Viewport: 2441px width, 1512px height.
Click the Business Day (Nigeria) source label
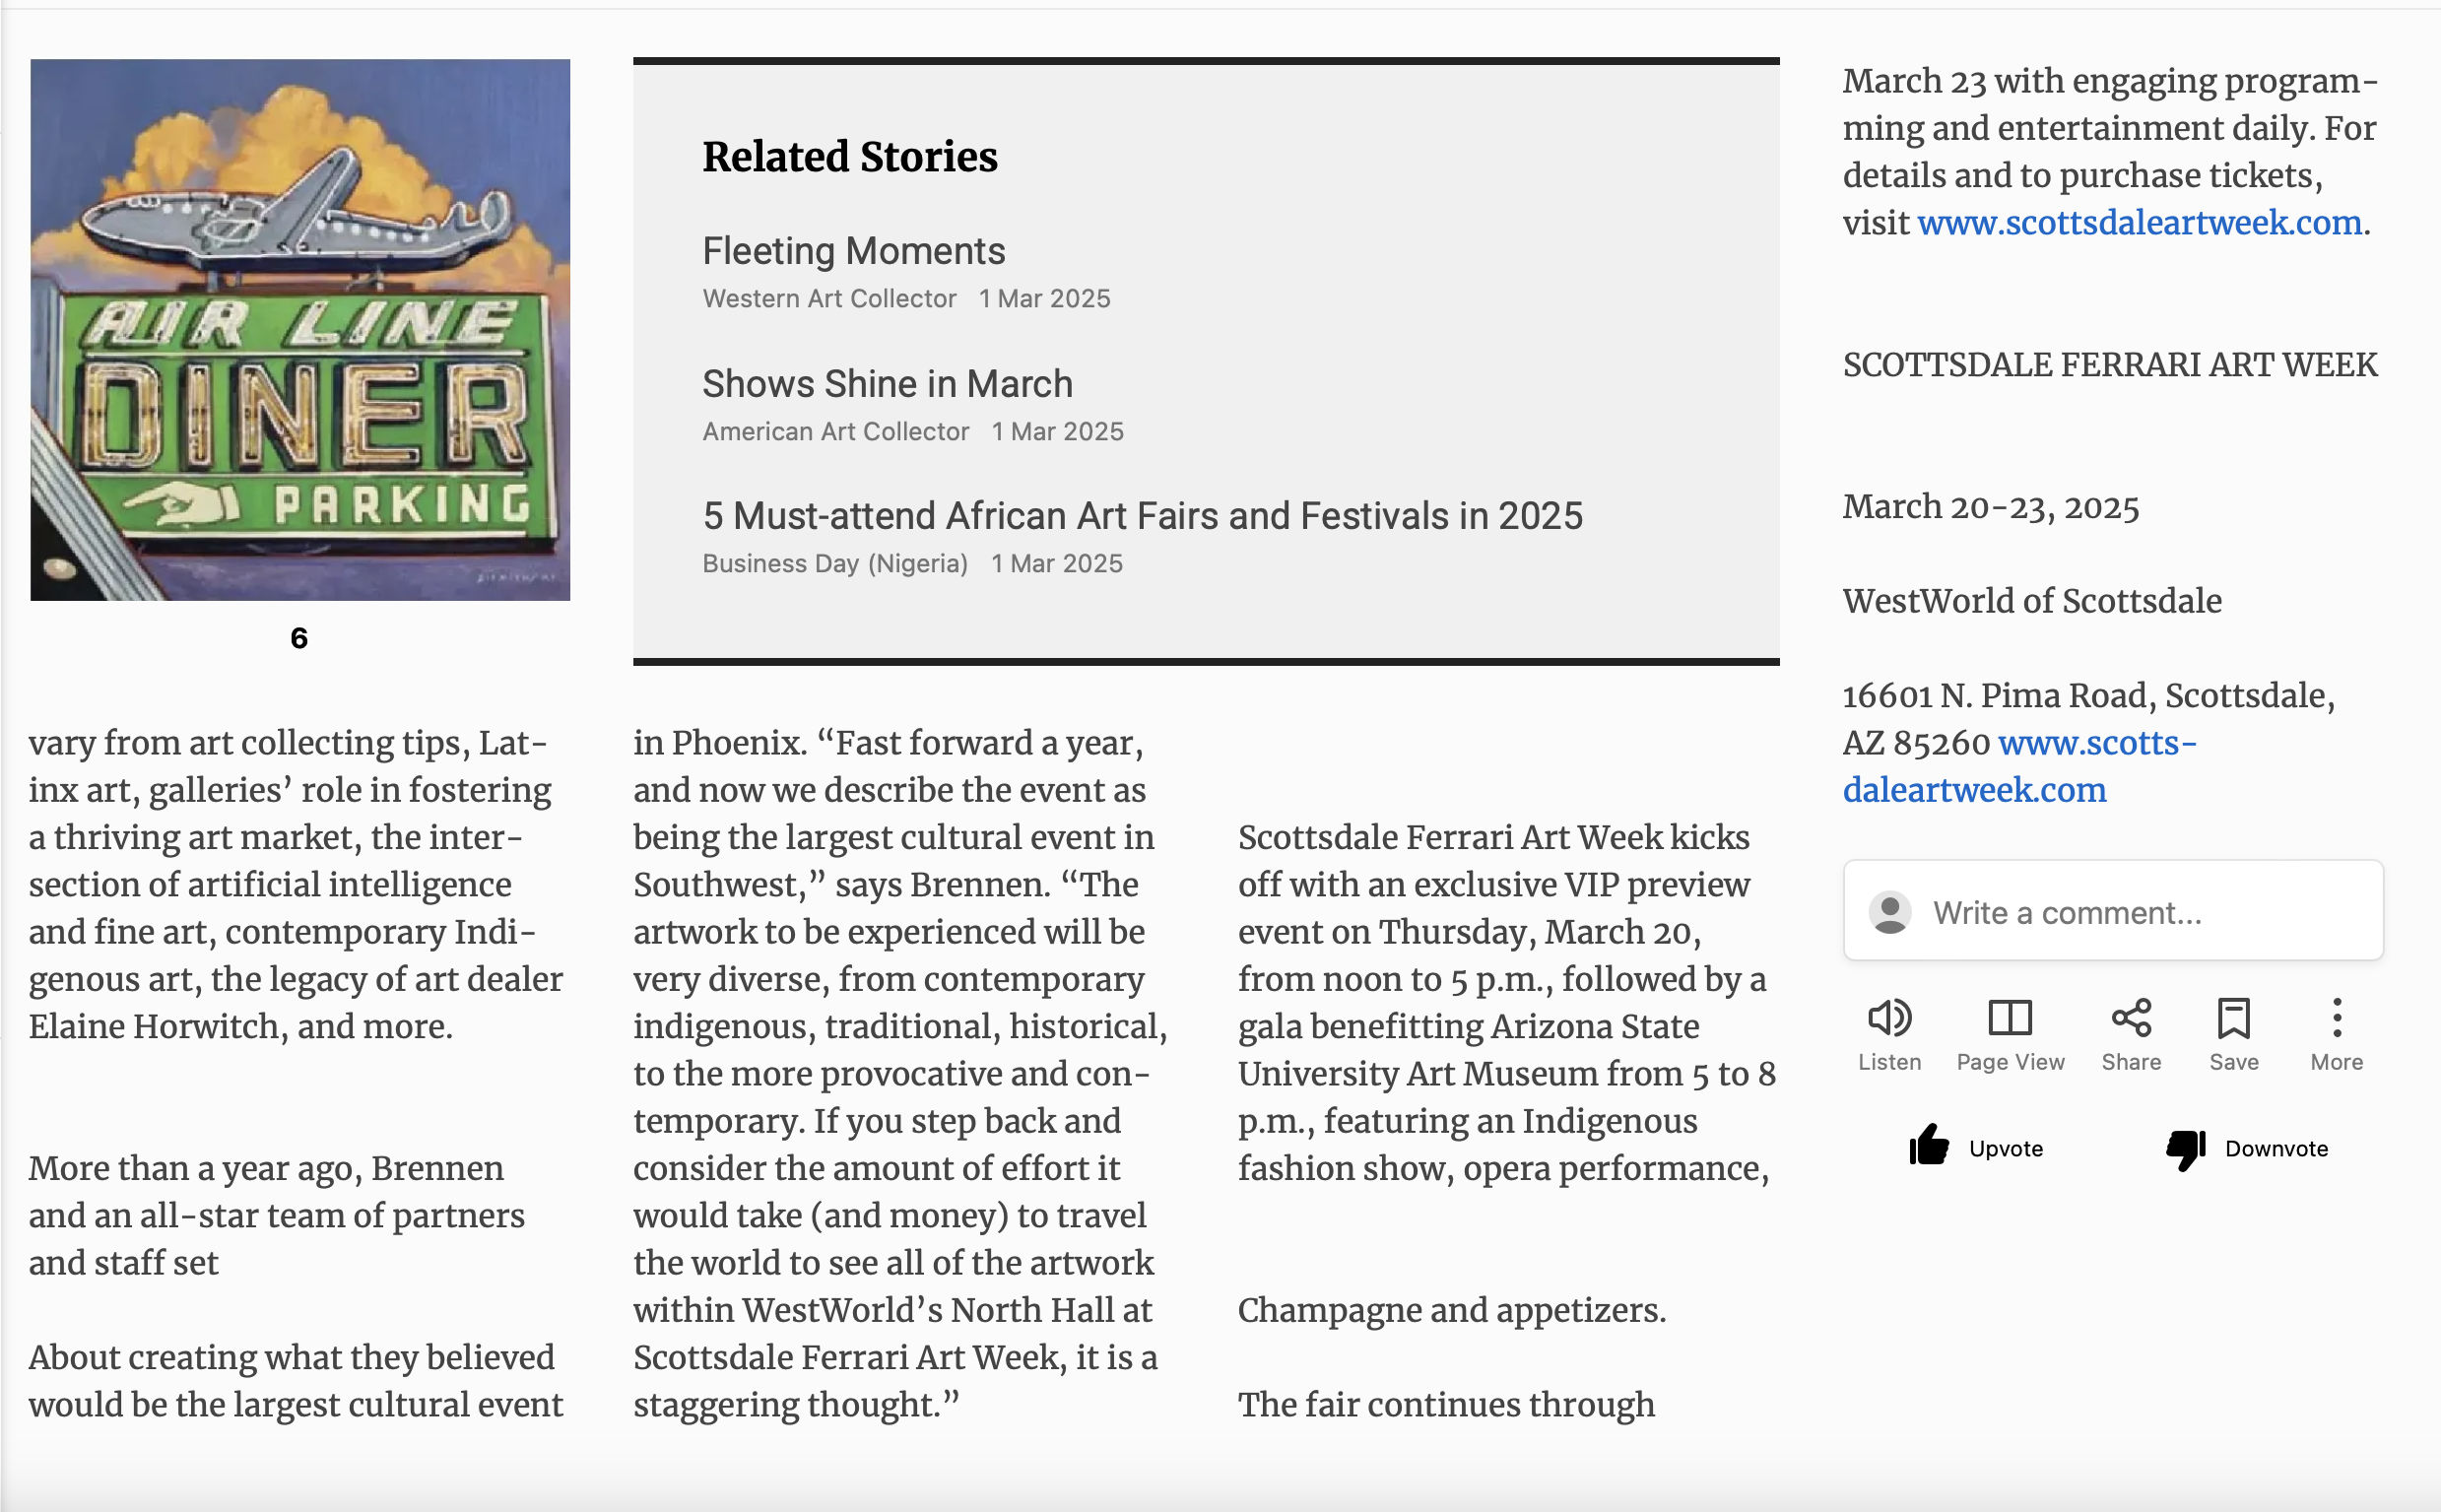click(835, 564)
